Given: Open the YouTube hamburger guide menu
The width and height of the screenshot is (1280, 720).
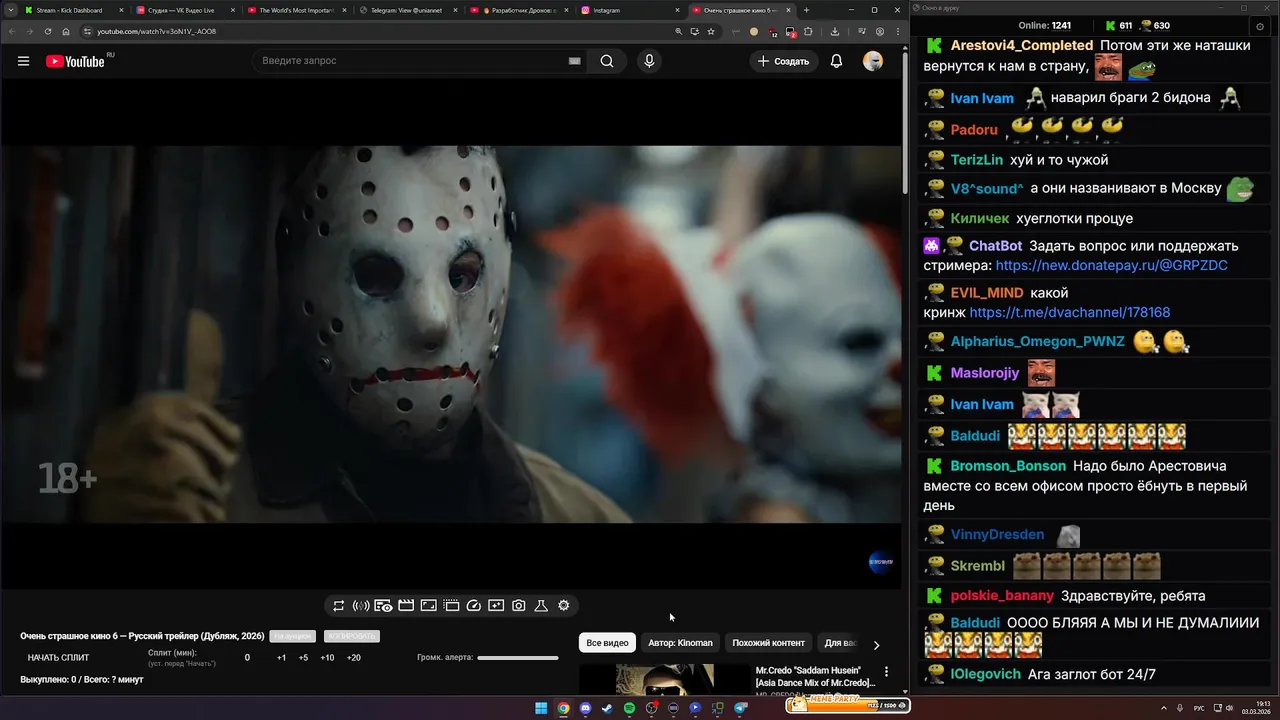Looking at the screenshot, I should pos(23,61).
